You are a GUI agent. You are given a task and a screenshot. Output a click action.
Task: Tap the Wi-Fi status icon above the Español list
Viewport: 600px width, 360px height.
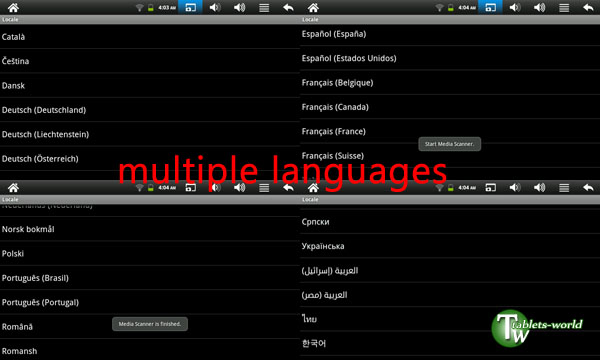440,8
